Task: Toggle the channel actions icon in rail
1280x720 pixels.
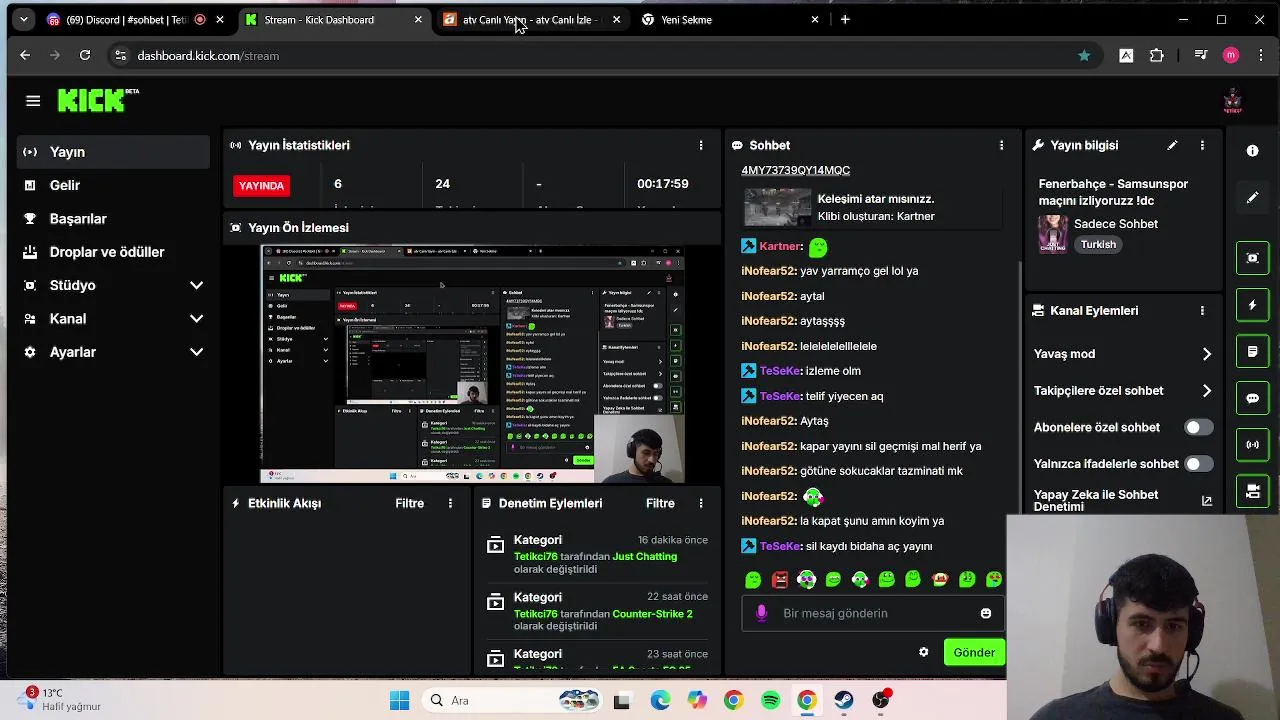Action: tap(1252, 491)
